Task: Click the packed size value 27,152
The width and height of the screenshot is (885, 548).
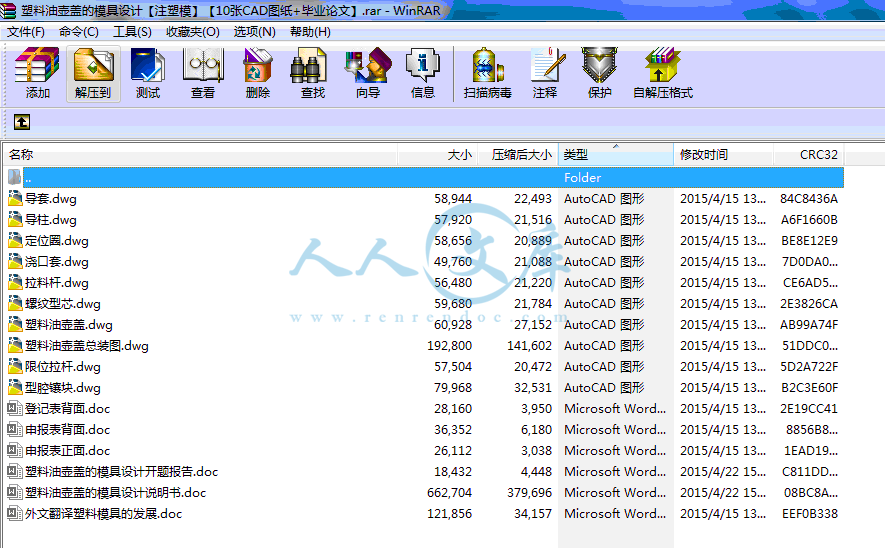Action: coord(533,325)
